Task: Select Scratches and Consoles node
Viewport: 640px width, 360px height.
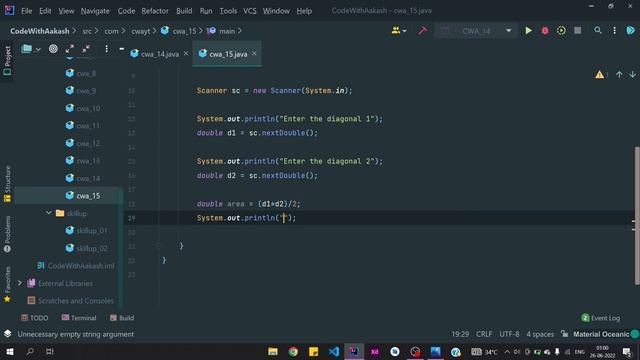Action: (x=71, y=300)
